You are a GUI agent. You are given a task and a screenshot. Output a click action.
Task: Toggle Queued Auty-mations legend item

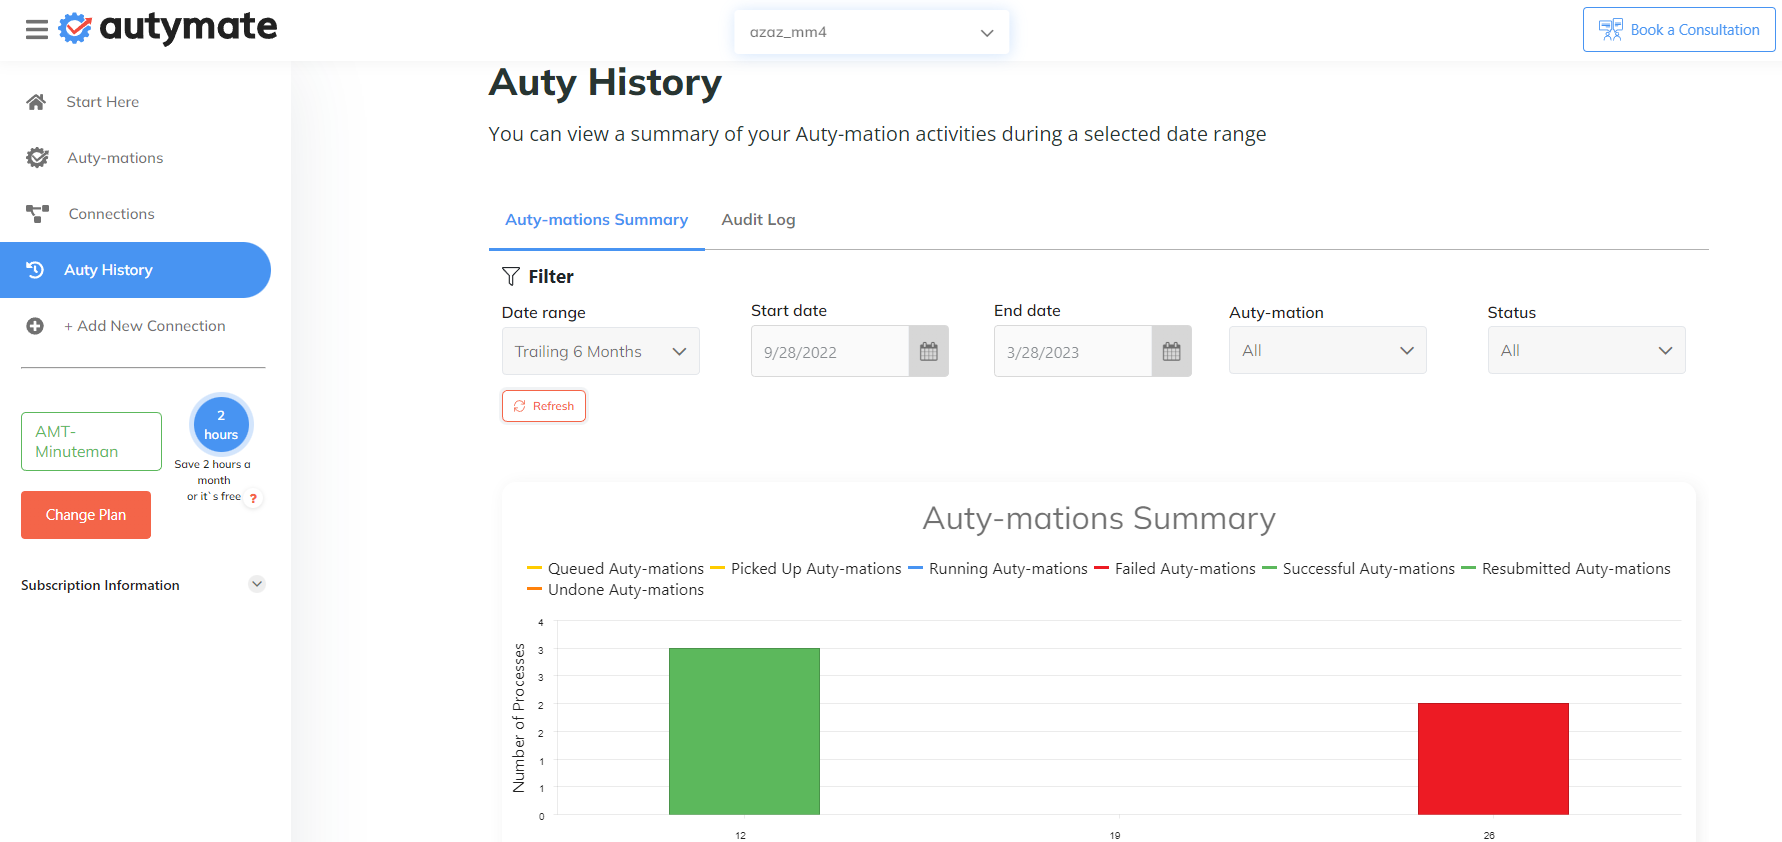pos(615,569)
